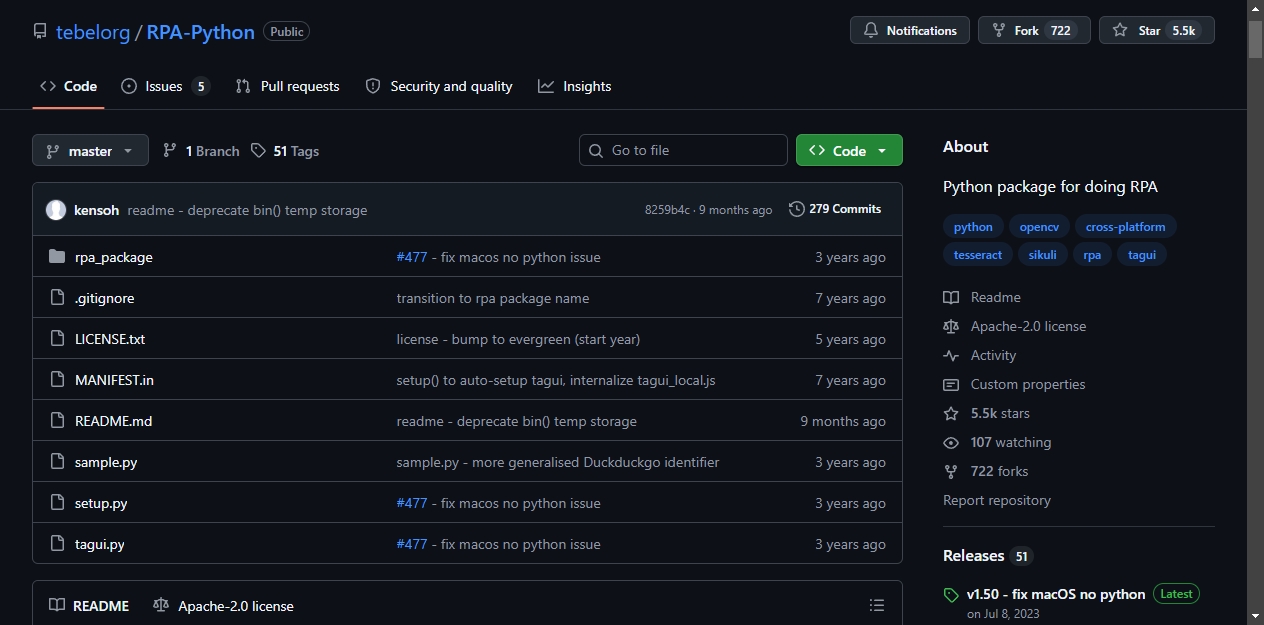Expand the green Code dropdown button
1264x625 pixels.
tap(849, 150)
